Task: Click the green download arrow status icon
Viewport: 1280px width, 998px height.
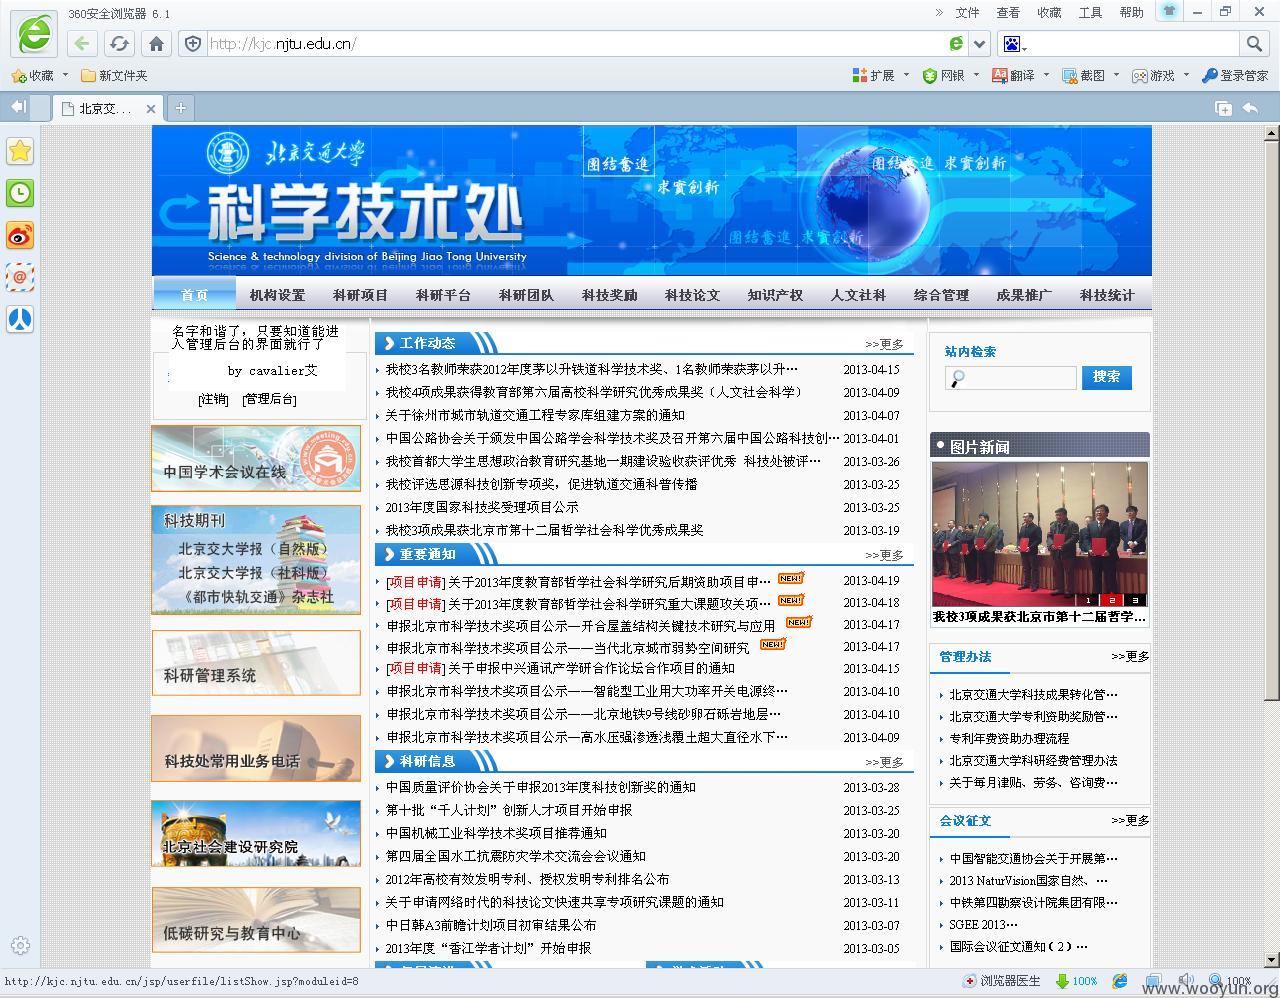Action: (1062, 981)
